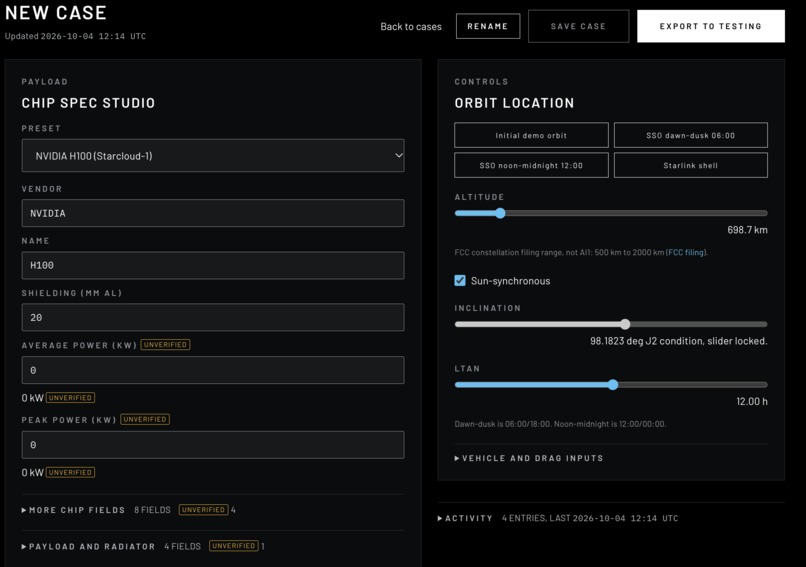Click the ORBIT LOCATION heading
The width and height of the screenshot is (806, 567).
[514, 103]
